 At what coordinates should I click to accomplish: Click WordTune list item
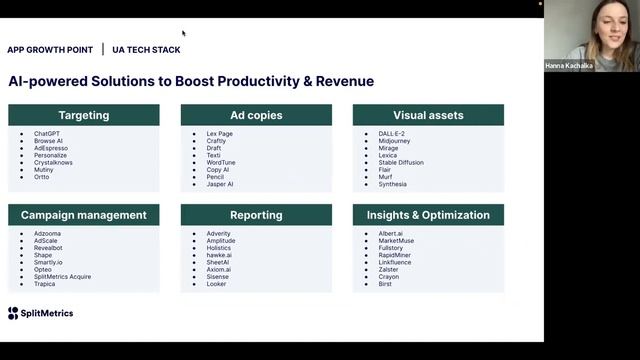[x=221, y=162]
